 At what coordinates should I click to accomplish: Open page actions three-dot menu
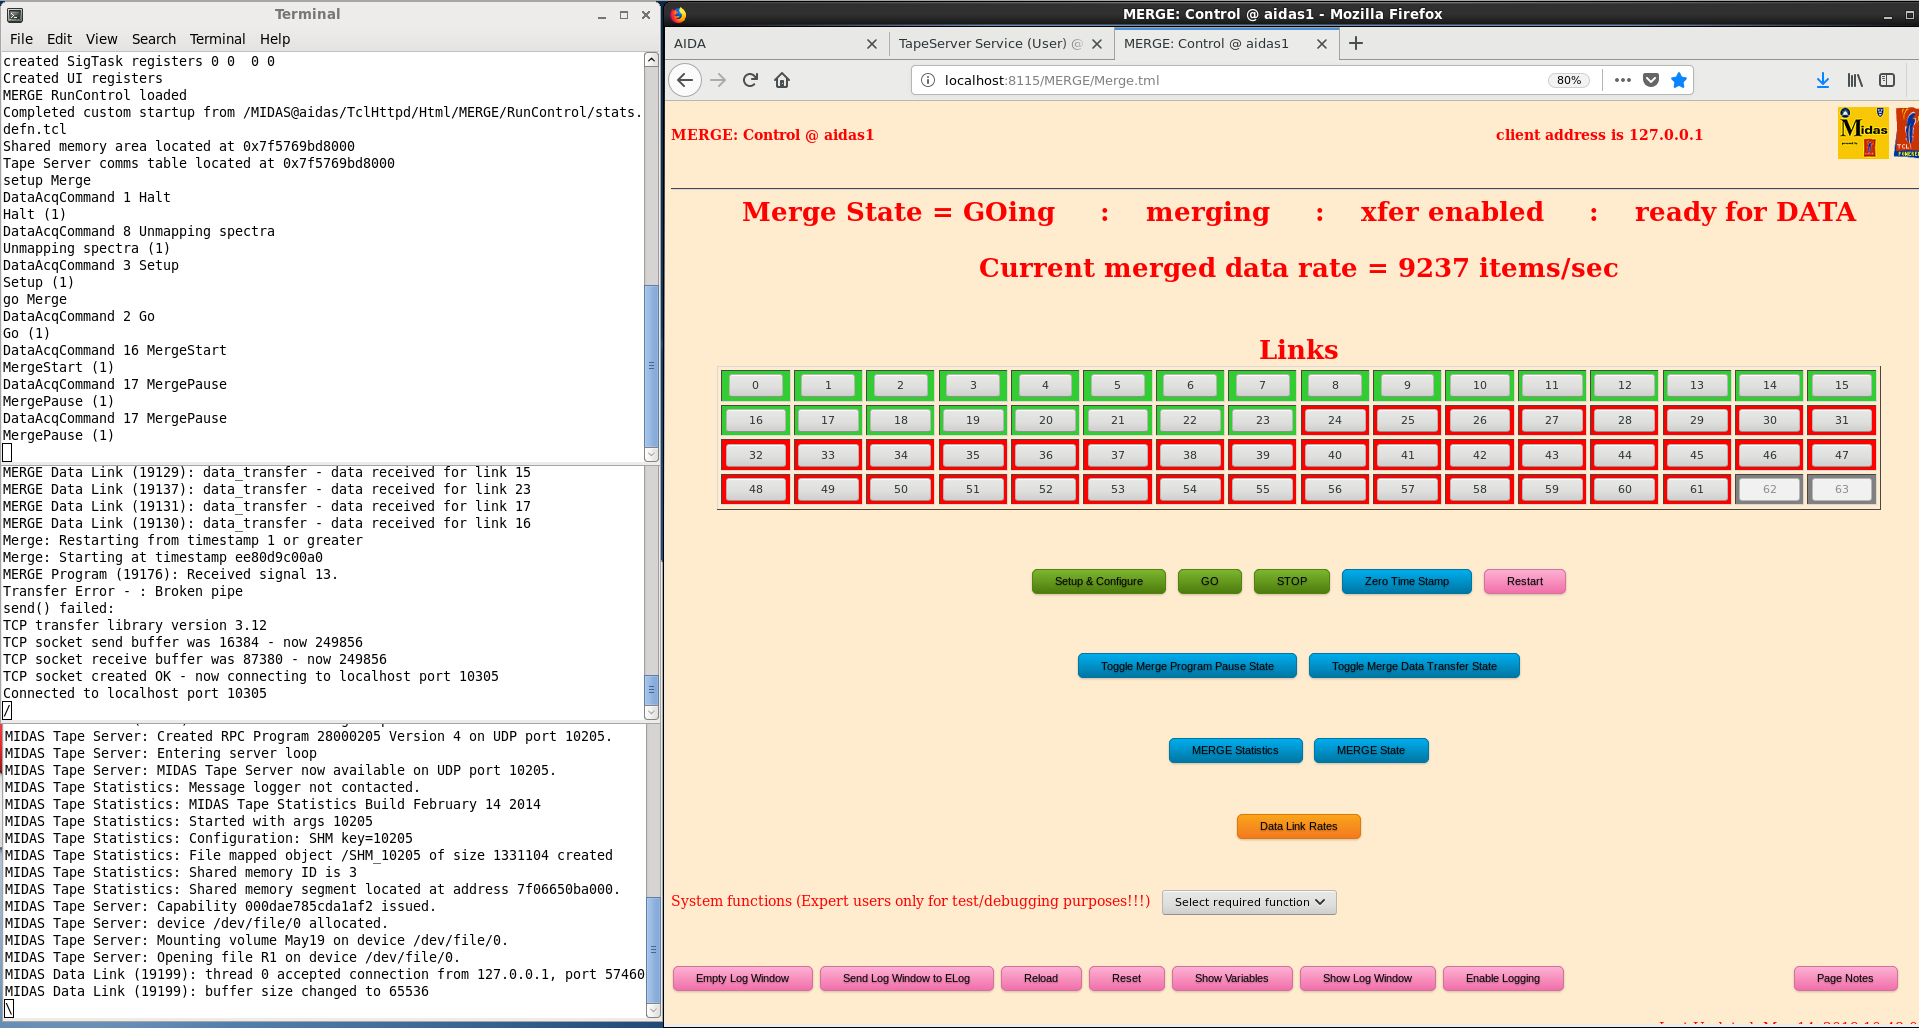tap(1622, 80)
